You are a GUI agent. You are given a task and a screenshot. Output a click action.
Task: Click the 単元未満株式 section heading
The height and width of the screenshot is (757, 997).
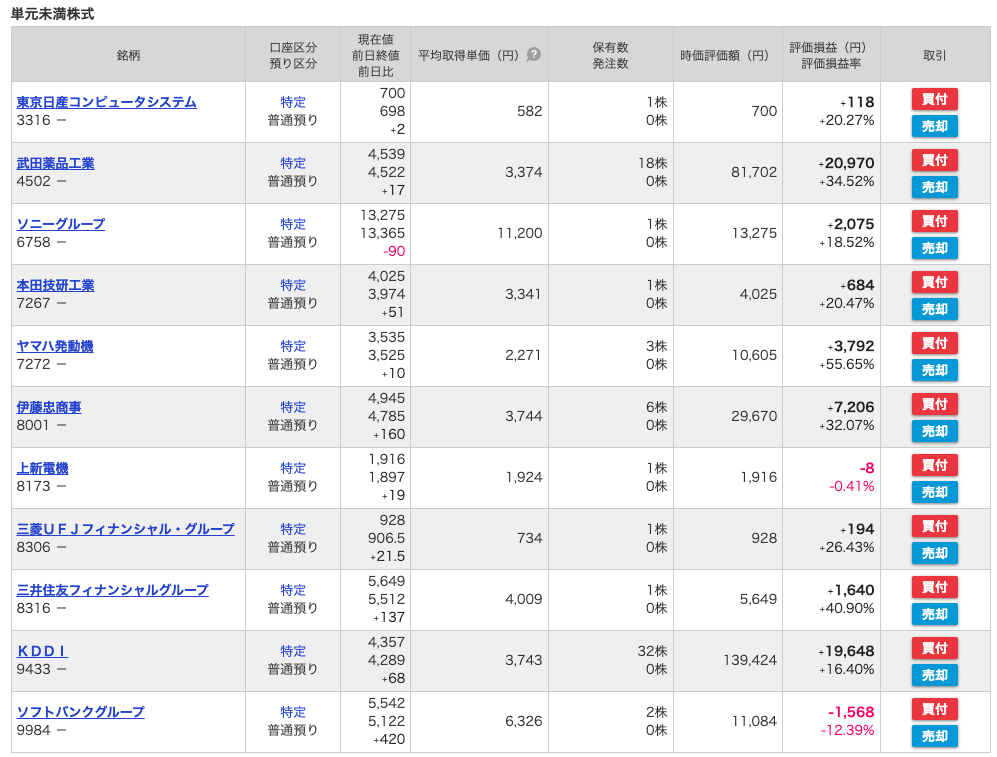click(53, 13)
